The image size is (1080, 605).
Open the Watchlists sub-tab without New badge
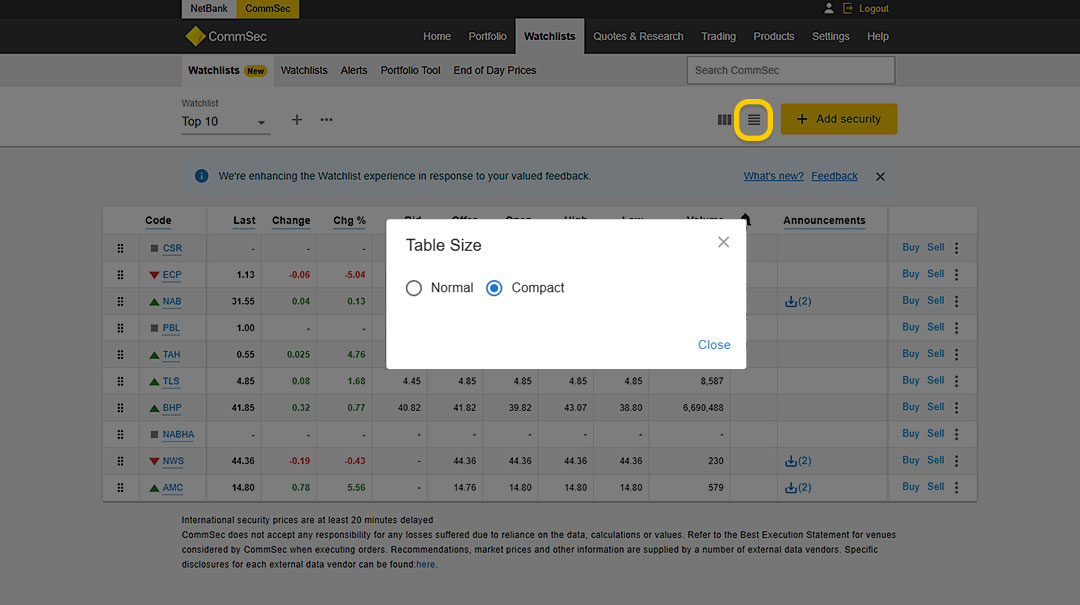point(304,70)
